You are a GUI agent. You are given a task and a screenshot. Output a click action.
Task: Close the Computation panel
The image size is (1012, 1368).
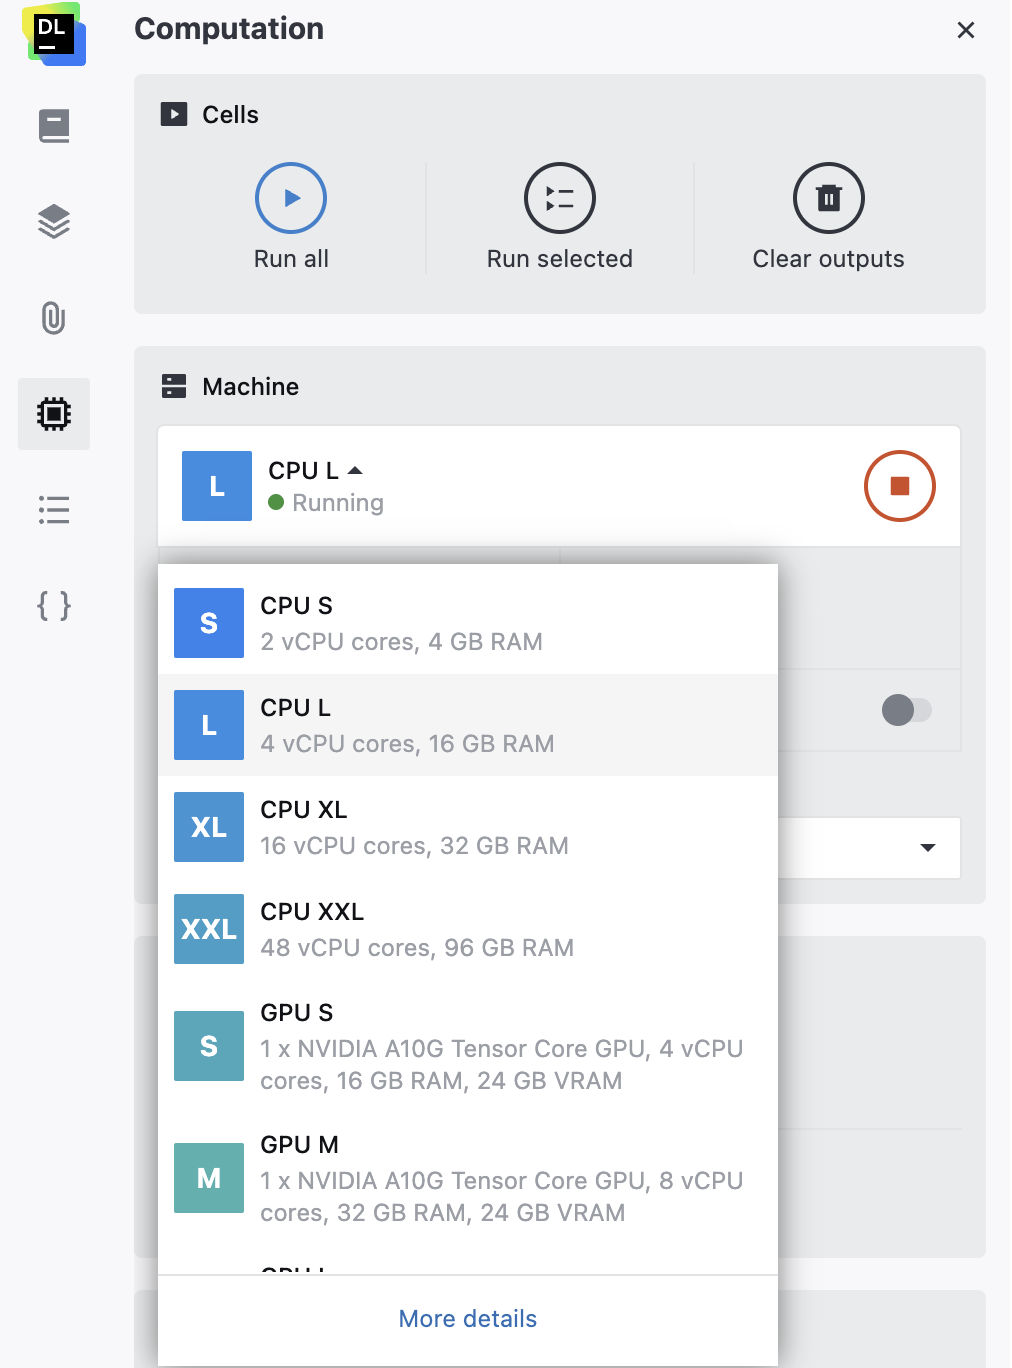pos(965,30)
